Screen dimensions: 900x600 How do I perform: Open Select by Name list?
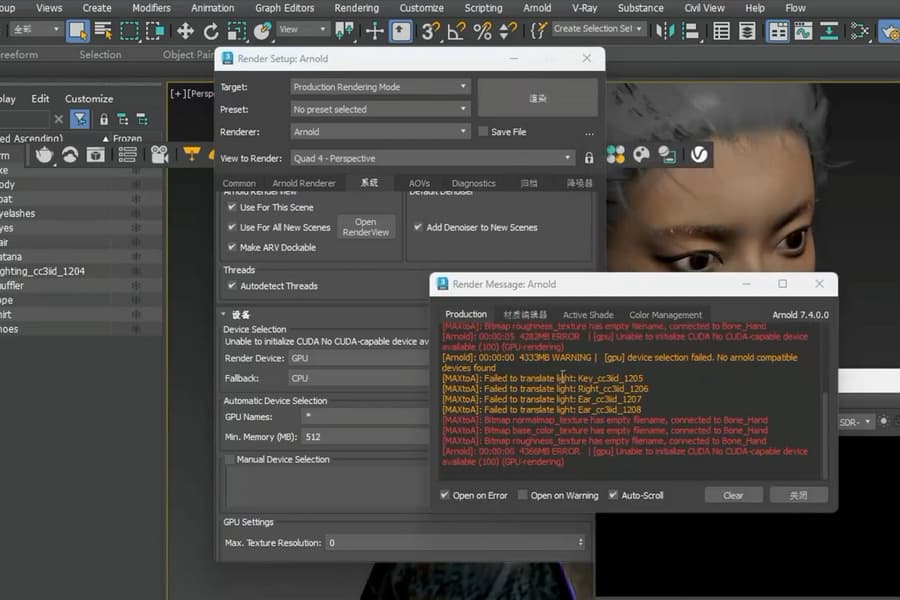(x=103, y=30)
